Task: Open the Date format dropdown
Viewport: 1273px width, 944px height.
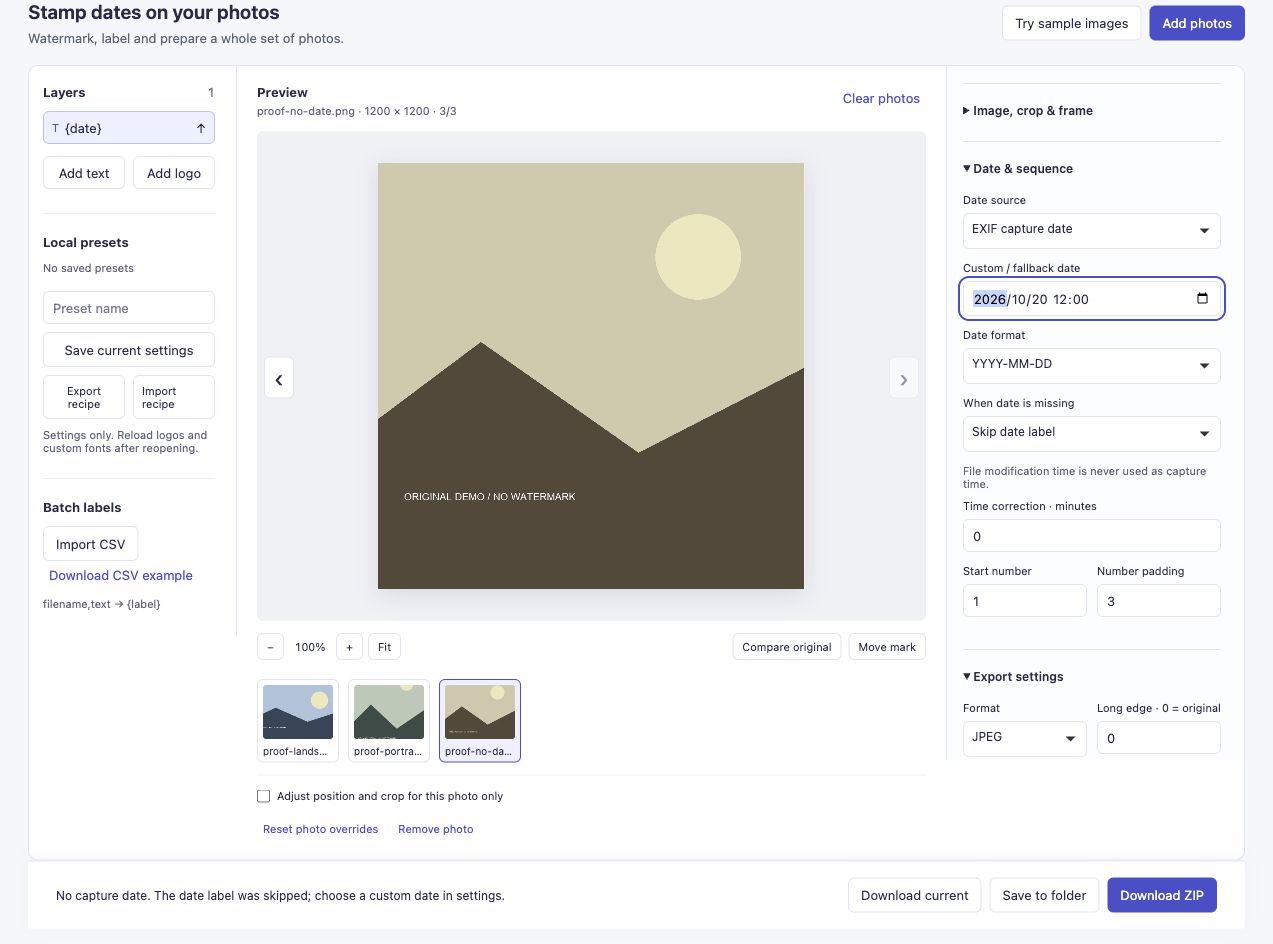Action: point(1091,365)
